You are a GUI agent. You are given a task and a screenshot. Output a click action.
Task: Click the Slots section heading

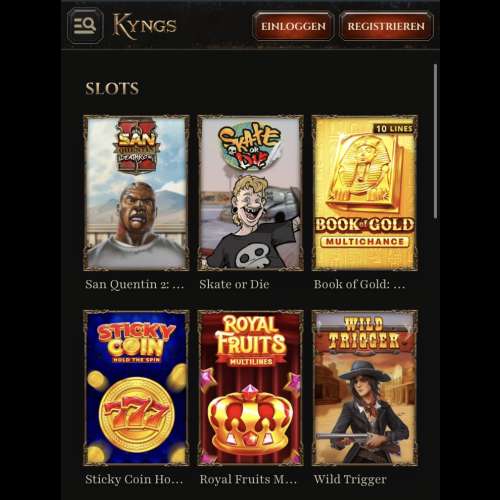112,89
